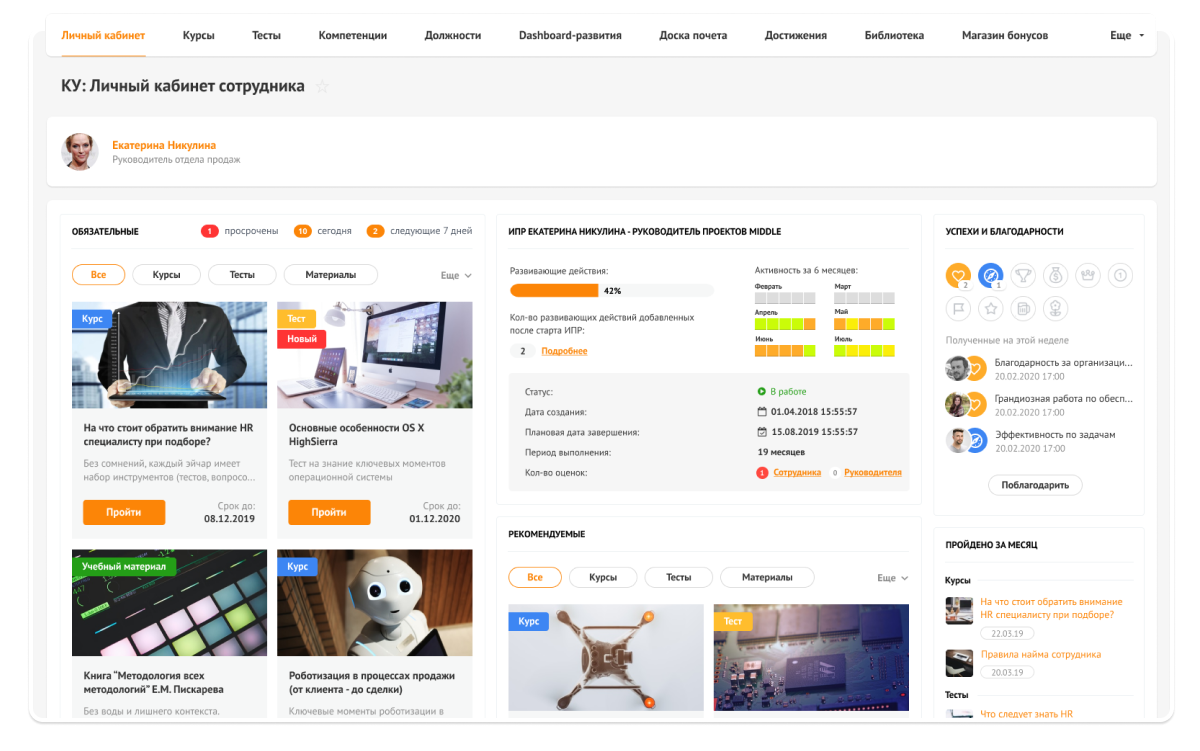Select 'Материалы' filter in Рекомендуемые
Viewport: 1200px width, 751px height.
[768, 577]
